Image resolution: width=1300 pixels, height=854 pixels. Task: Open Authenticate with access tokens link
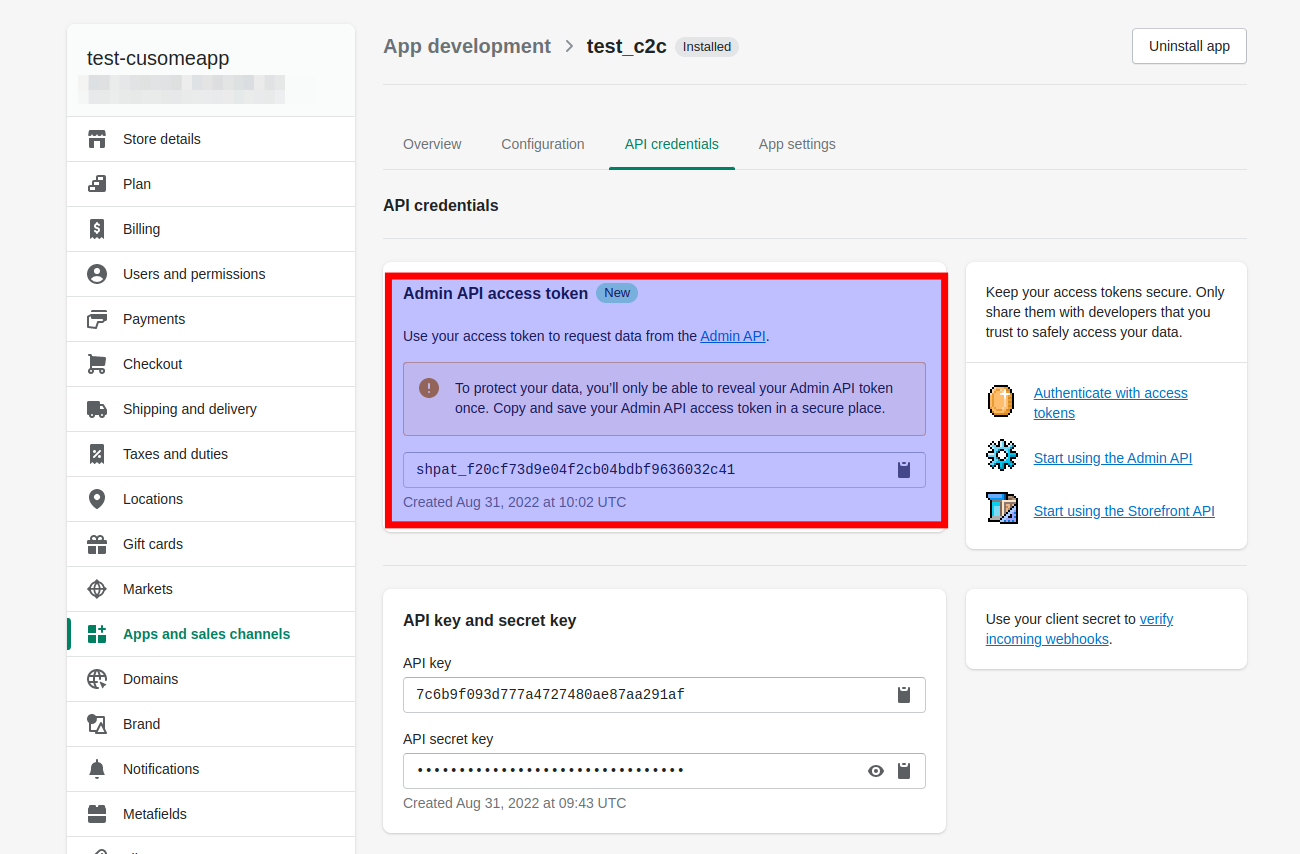[x=1111, y=403]
